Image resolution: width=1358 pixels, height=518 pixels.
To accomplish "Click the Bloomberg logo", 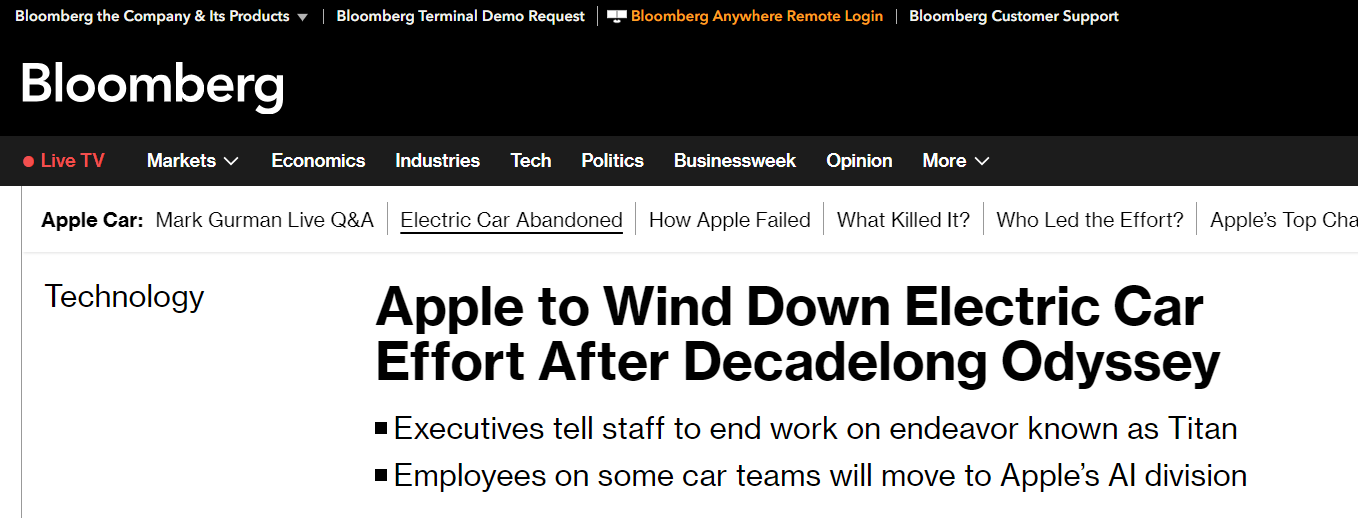I will 152,85.
